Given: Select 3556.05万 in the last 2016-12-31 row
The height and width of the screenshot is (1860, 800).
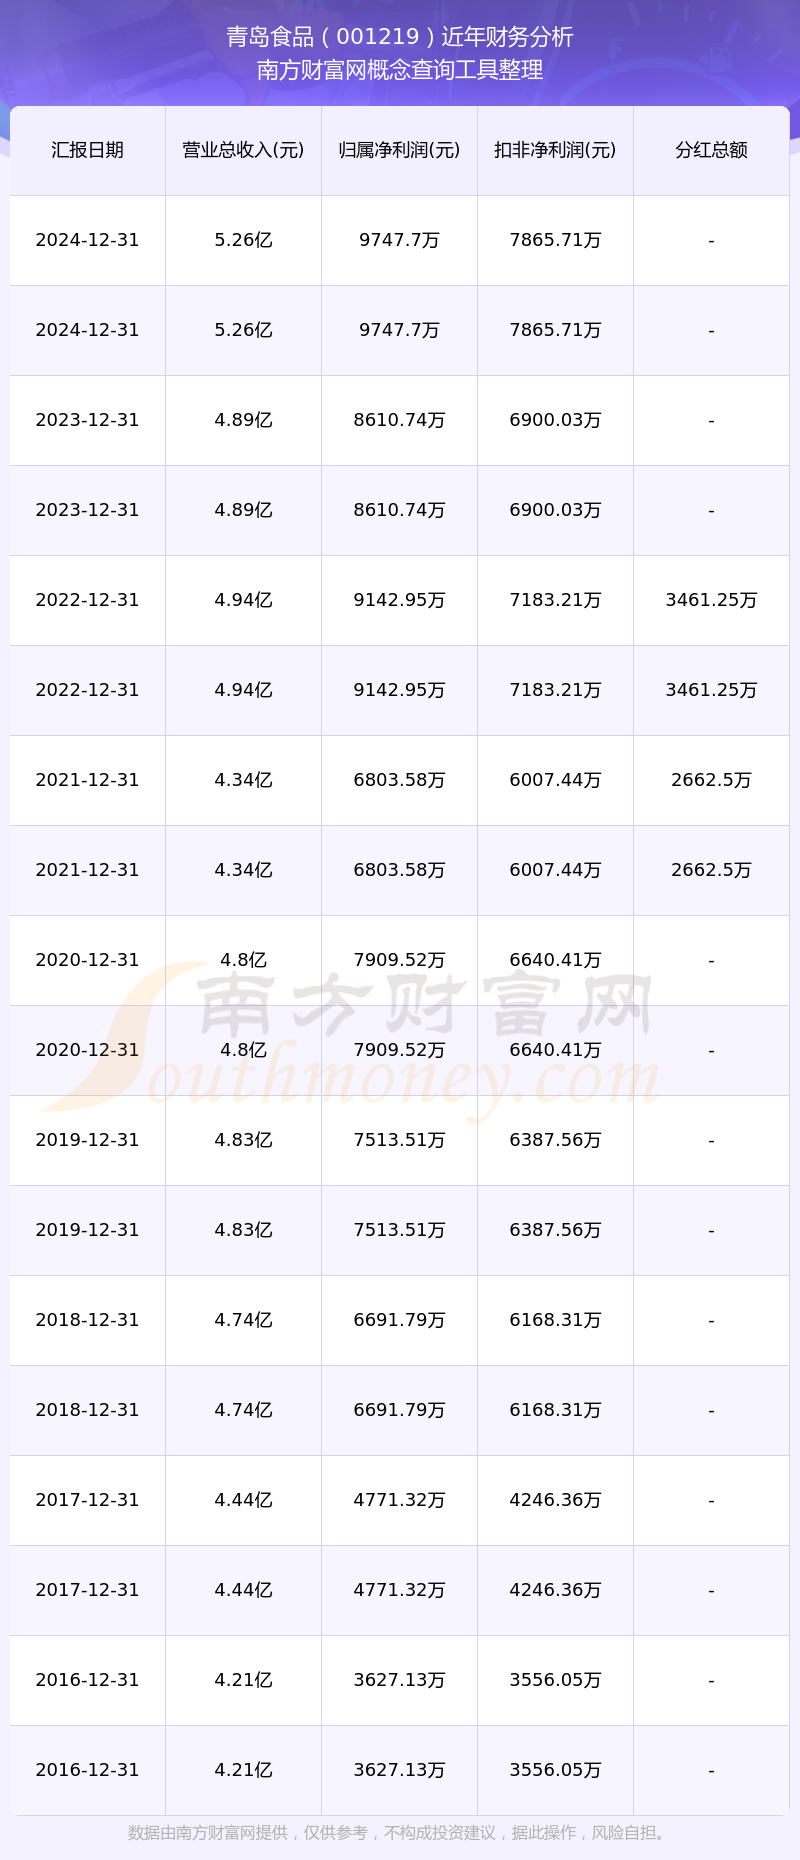Looking at the screenshot, I should coord(555,1770).
